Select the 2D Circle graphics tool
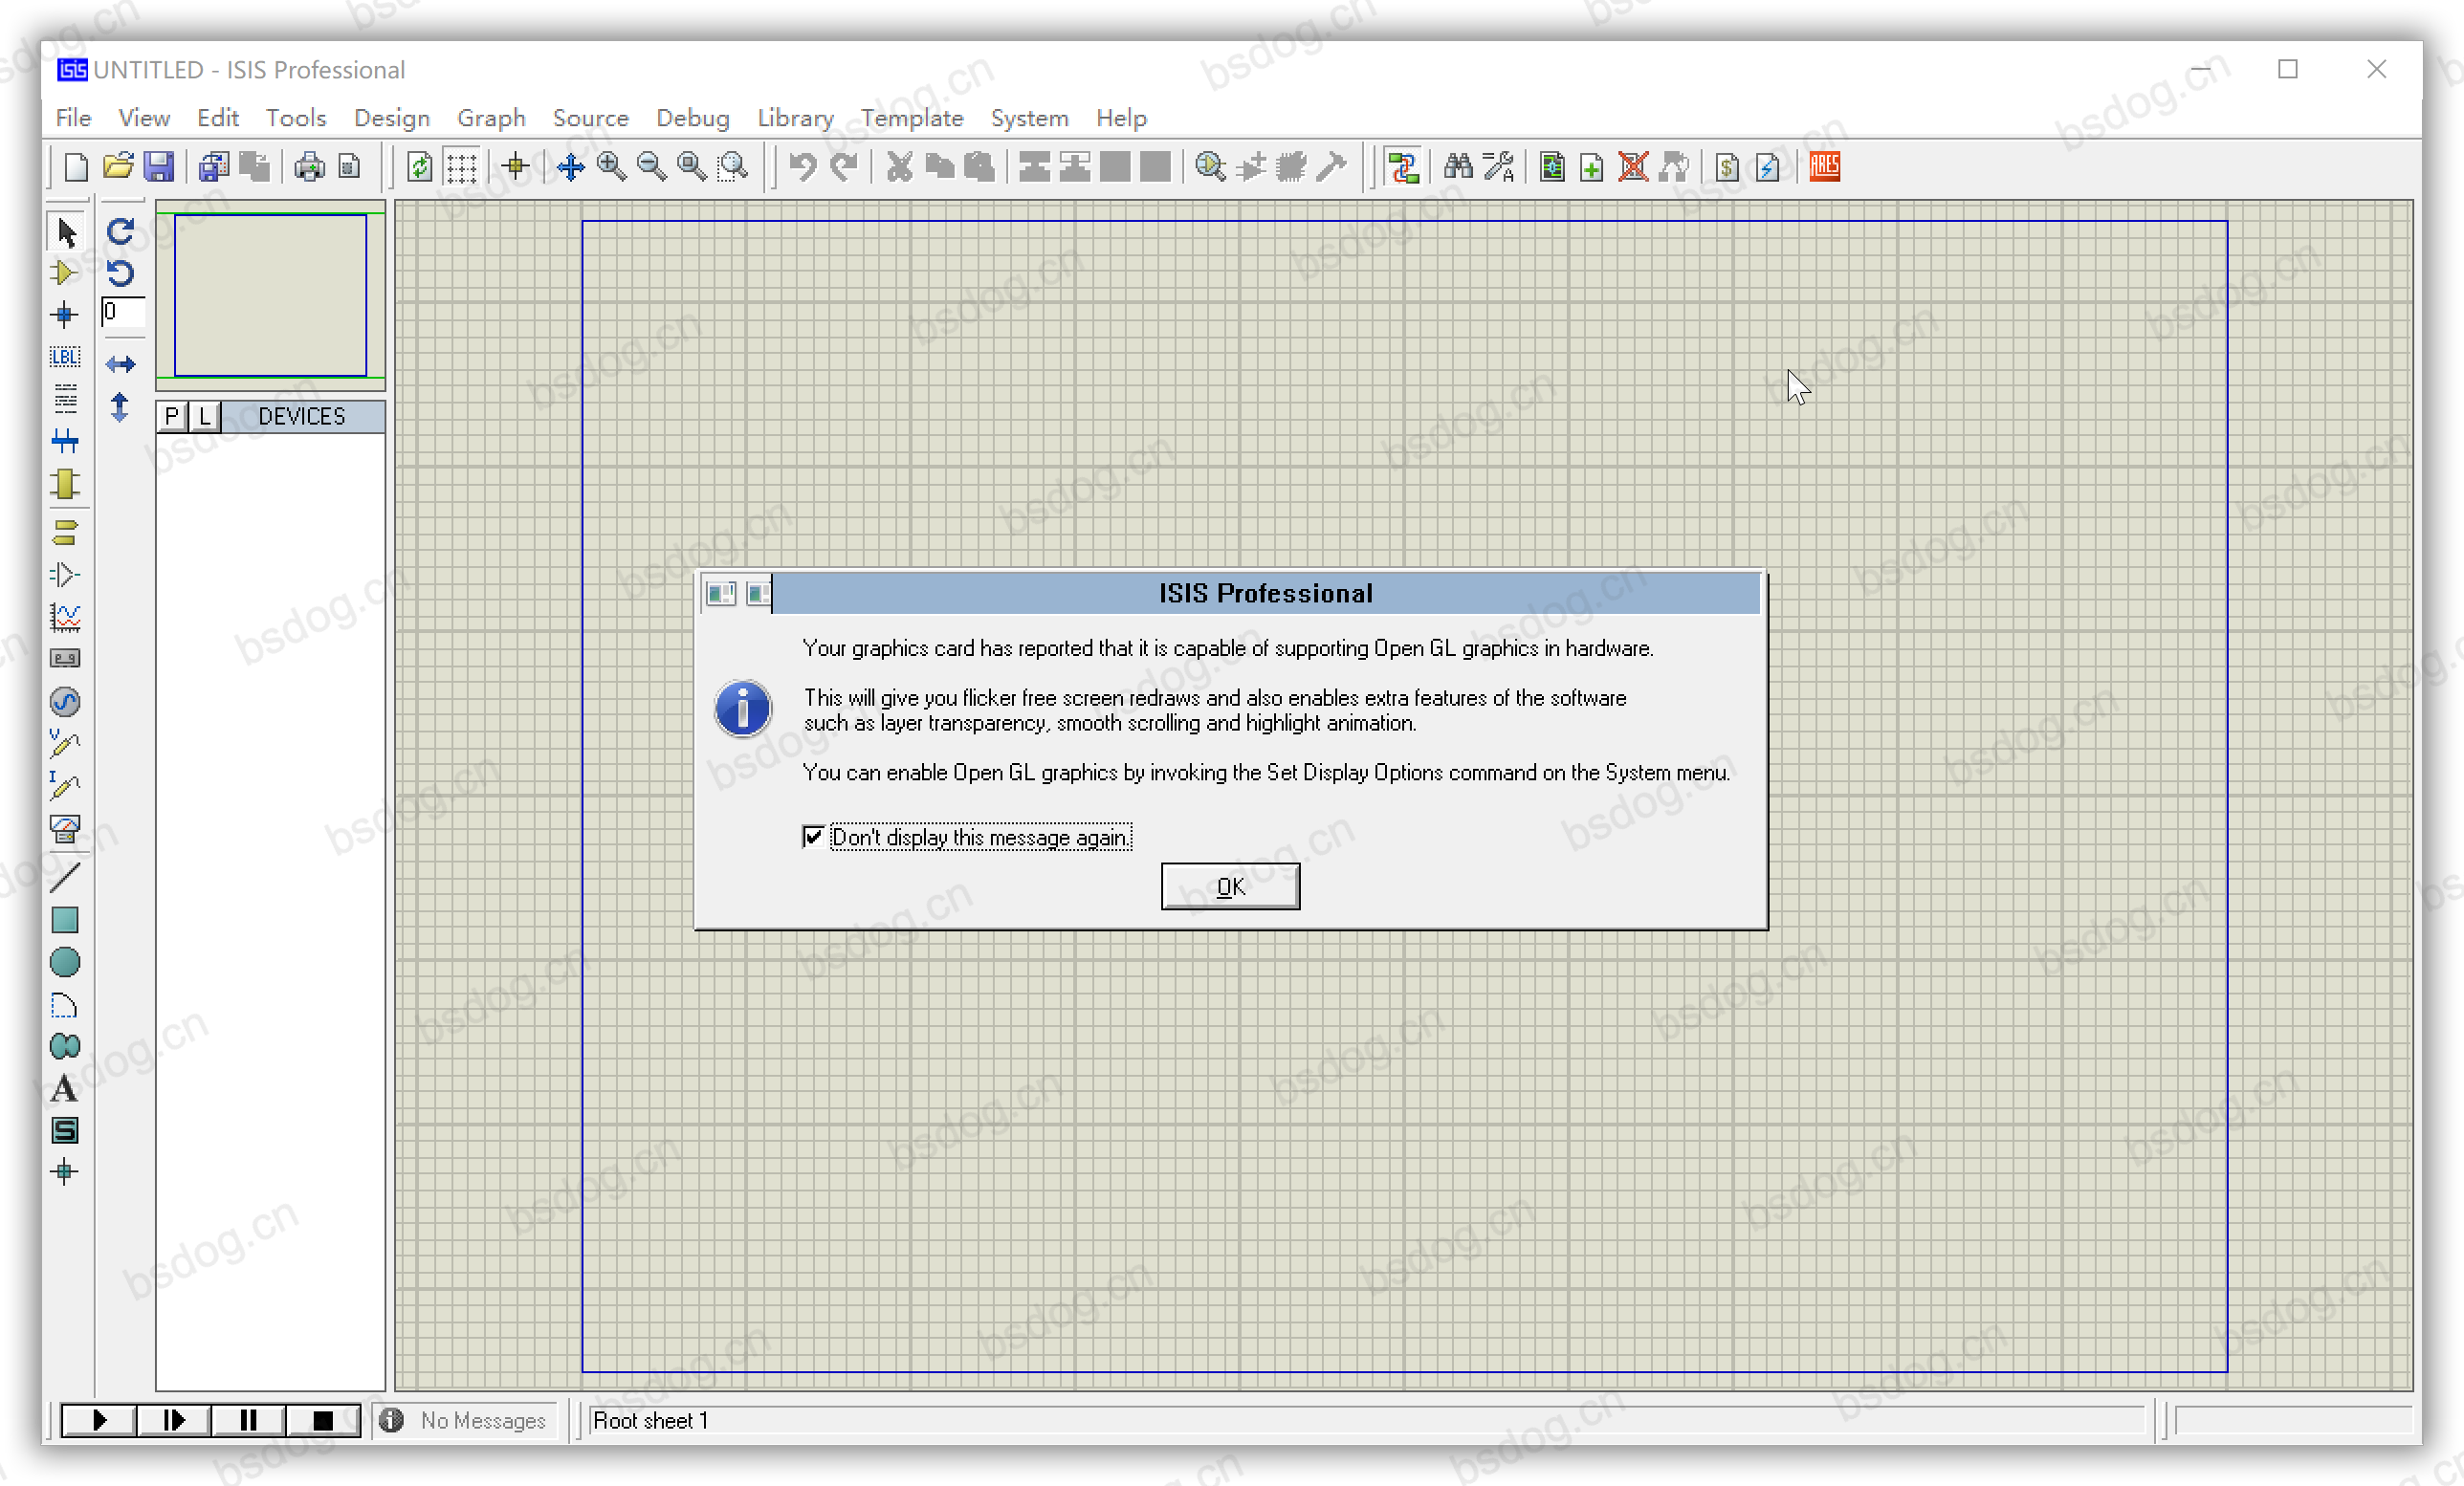This screenshot has width=2464, height=1486. (x=65, y=962)
